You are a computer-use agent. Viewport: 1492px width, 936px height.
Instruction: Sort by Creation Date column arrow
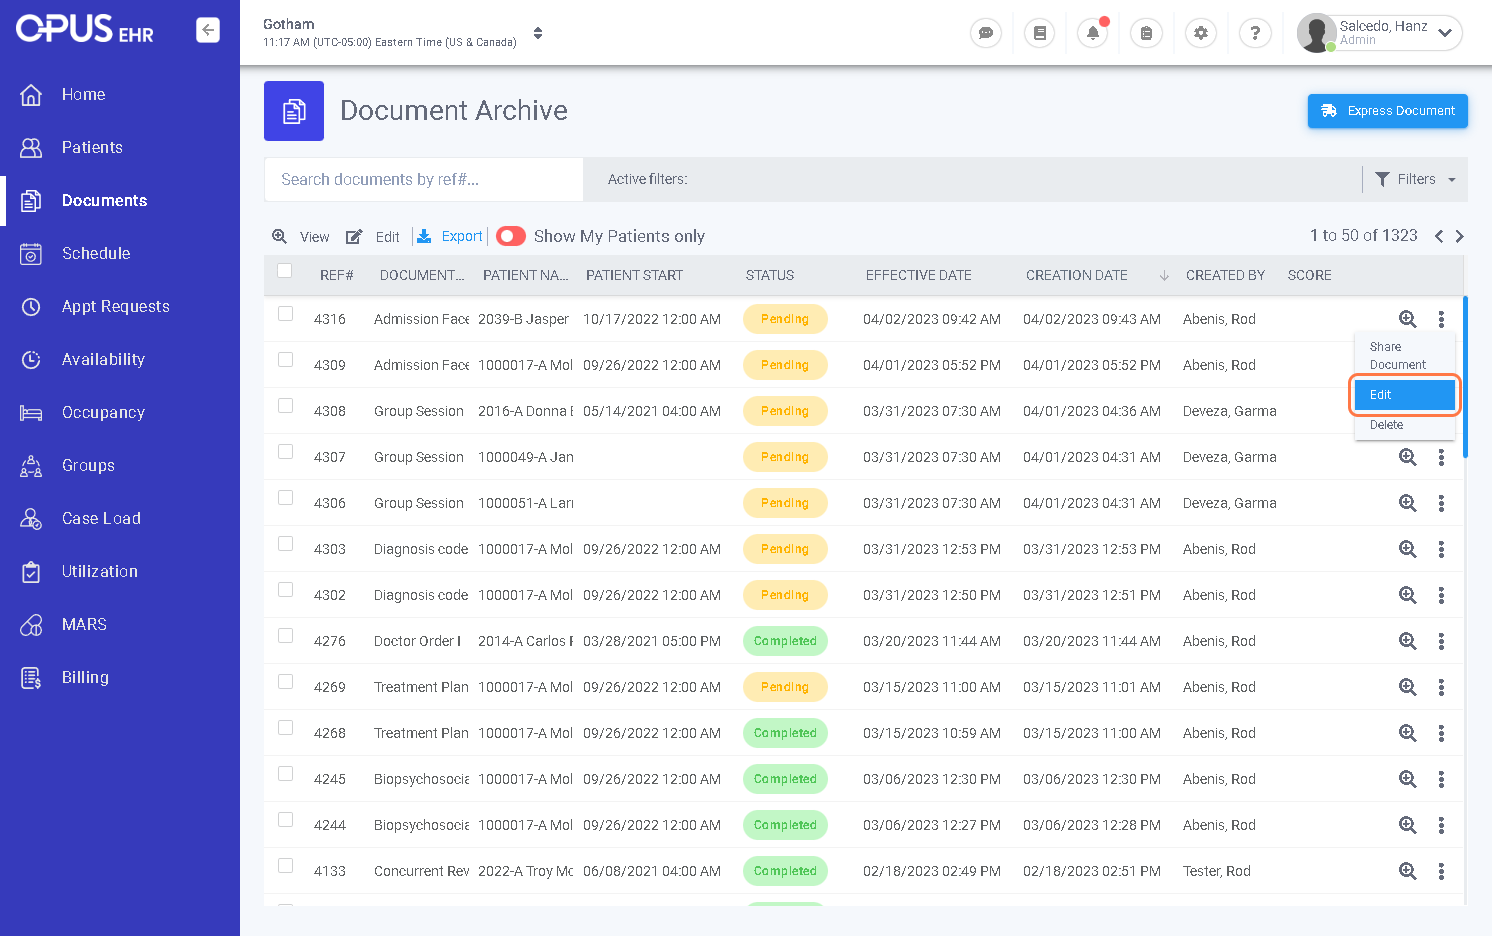click(x=1164, y=276)
